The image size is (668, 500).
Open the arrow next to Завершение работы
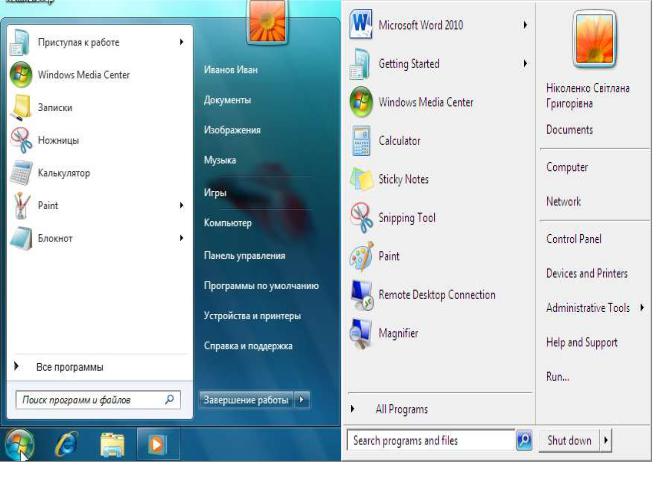pyautogui.click(x=302, y=399)
